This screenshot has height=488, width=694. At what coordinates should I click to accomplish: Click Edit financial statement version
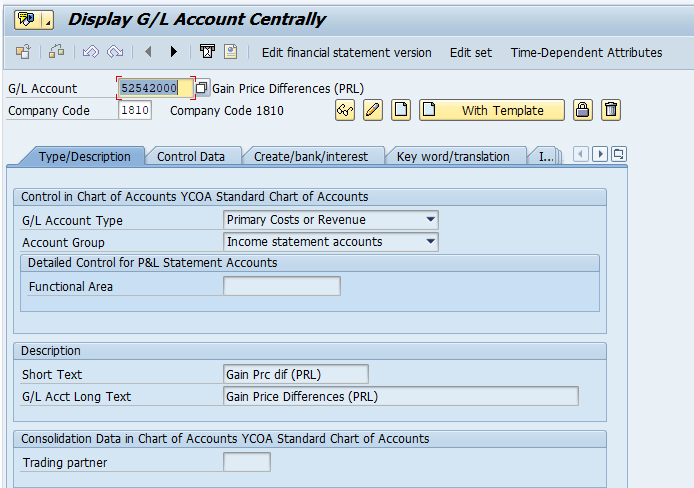346,52
